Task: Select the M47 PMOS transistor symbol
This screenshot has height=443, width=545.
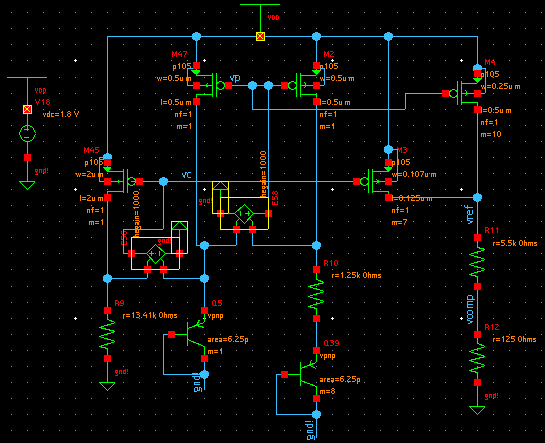Action: point(209,84)
